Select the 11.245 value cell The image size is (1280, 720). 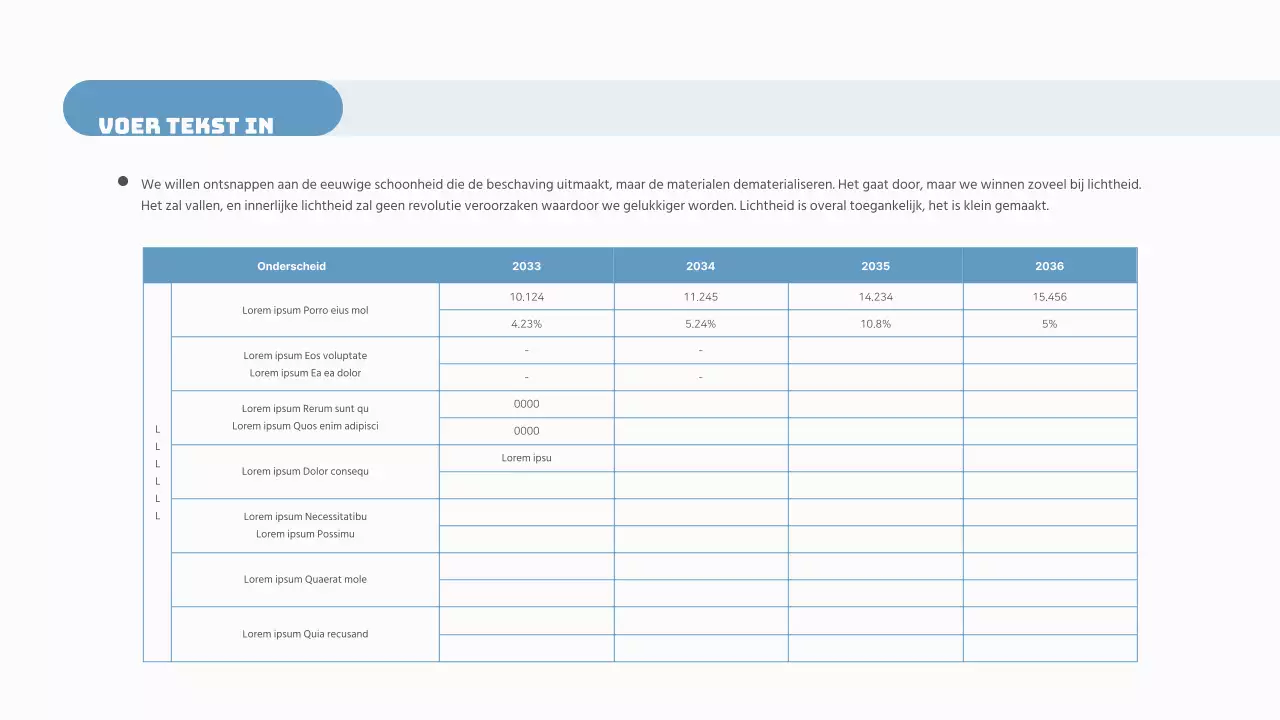[x=700, y=297]
